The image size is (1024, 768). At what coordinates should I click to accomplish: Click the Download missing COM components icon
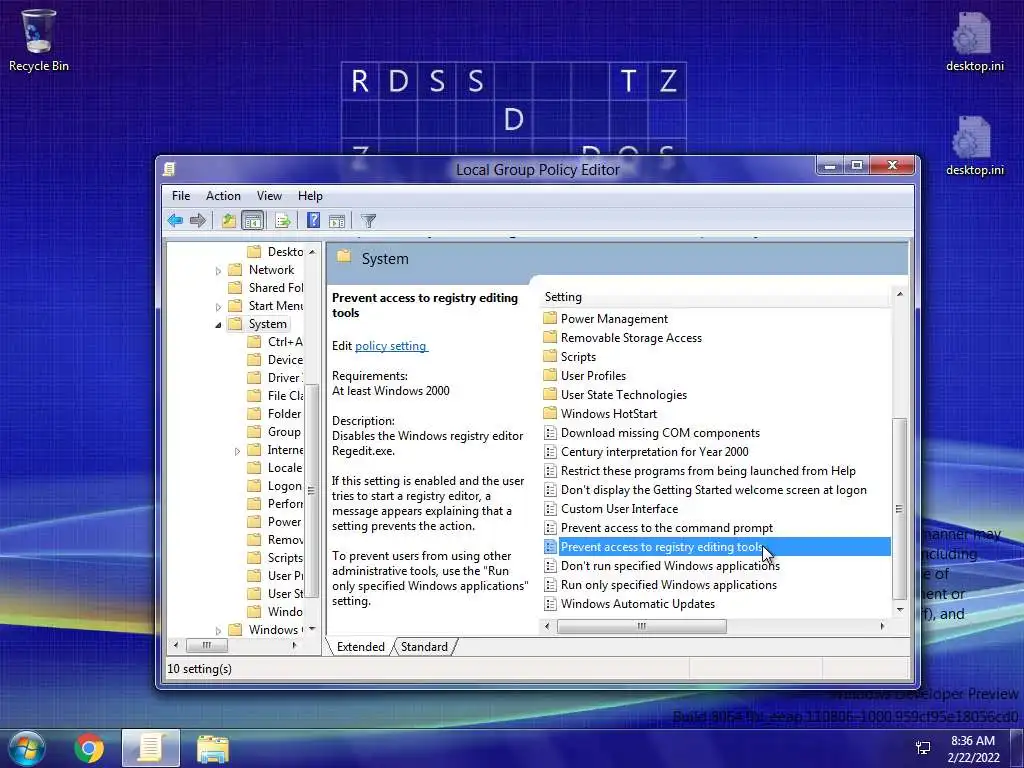(x=551, y=433)
